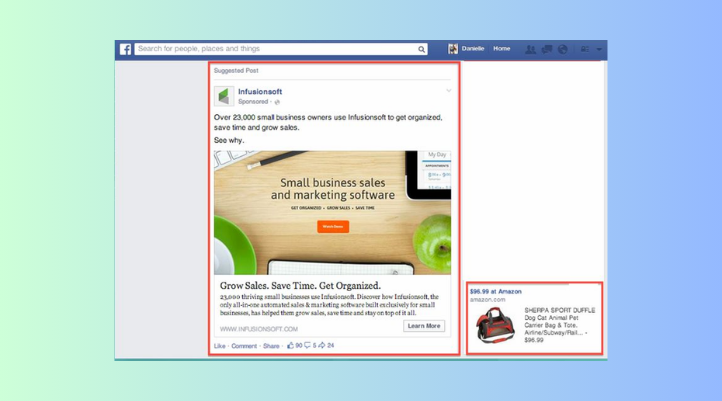The width and height of the screenshot is (722, 401).
Task: Open the friend requests icon
Action: (530, 49)
